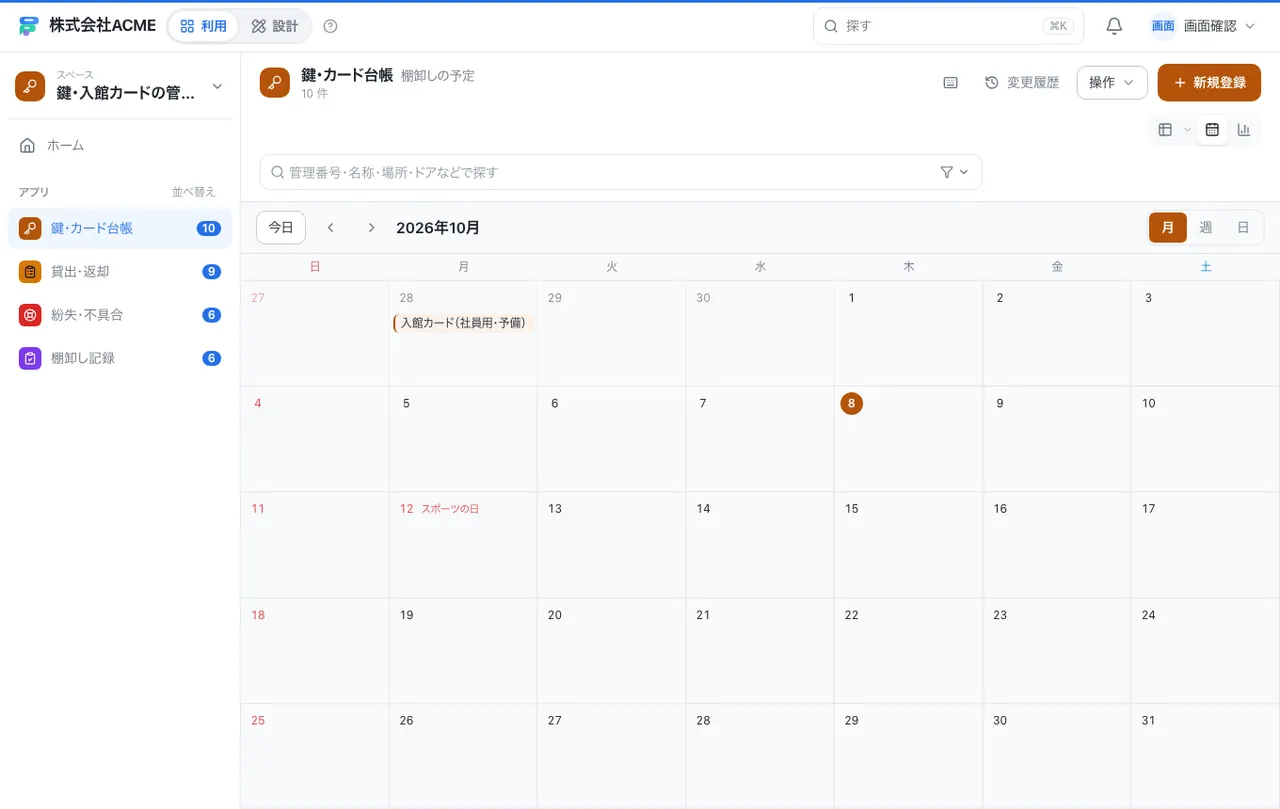Click the 2026年10月 month label

click(x=438, y=228)
